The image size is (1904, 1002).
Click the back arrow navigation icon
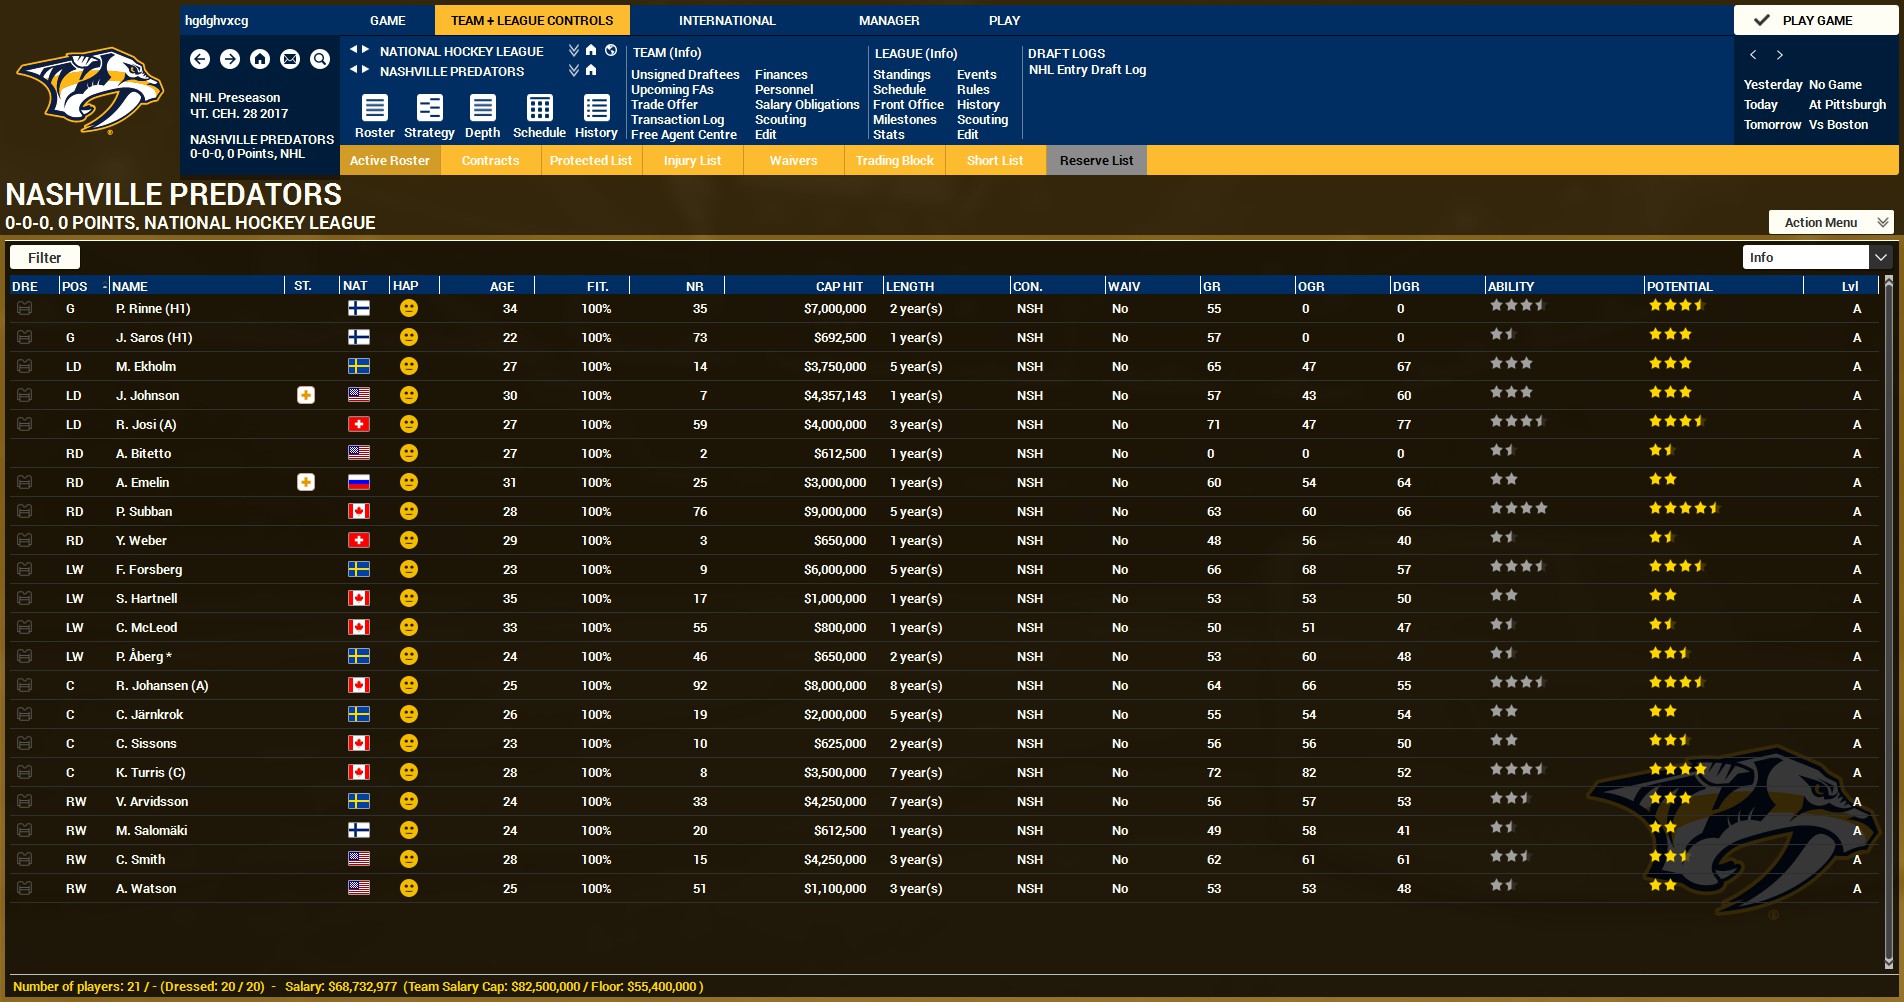click(200, 60)
